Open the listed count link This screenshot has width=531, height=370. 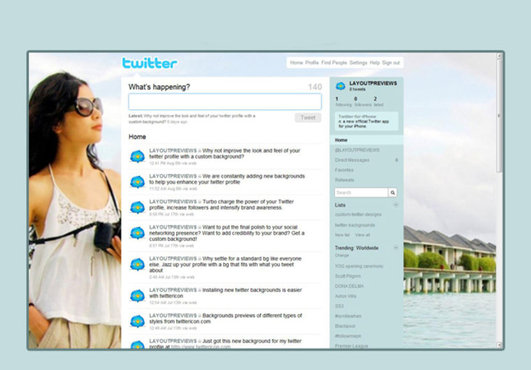(x=378, y=102)
